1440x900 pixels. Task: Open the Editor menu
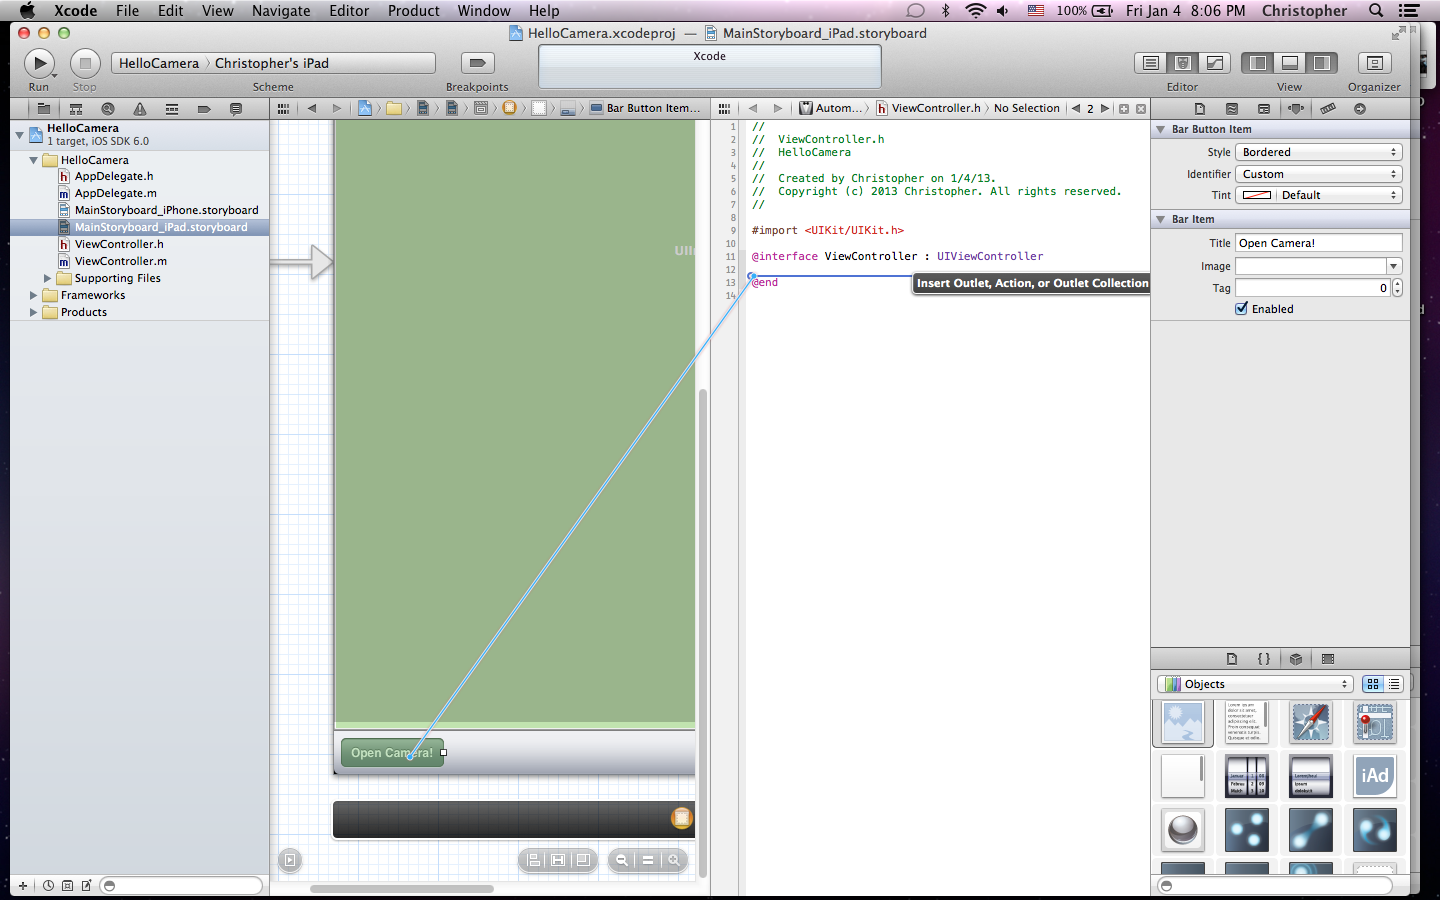click(x=349, y=11)
